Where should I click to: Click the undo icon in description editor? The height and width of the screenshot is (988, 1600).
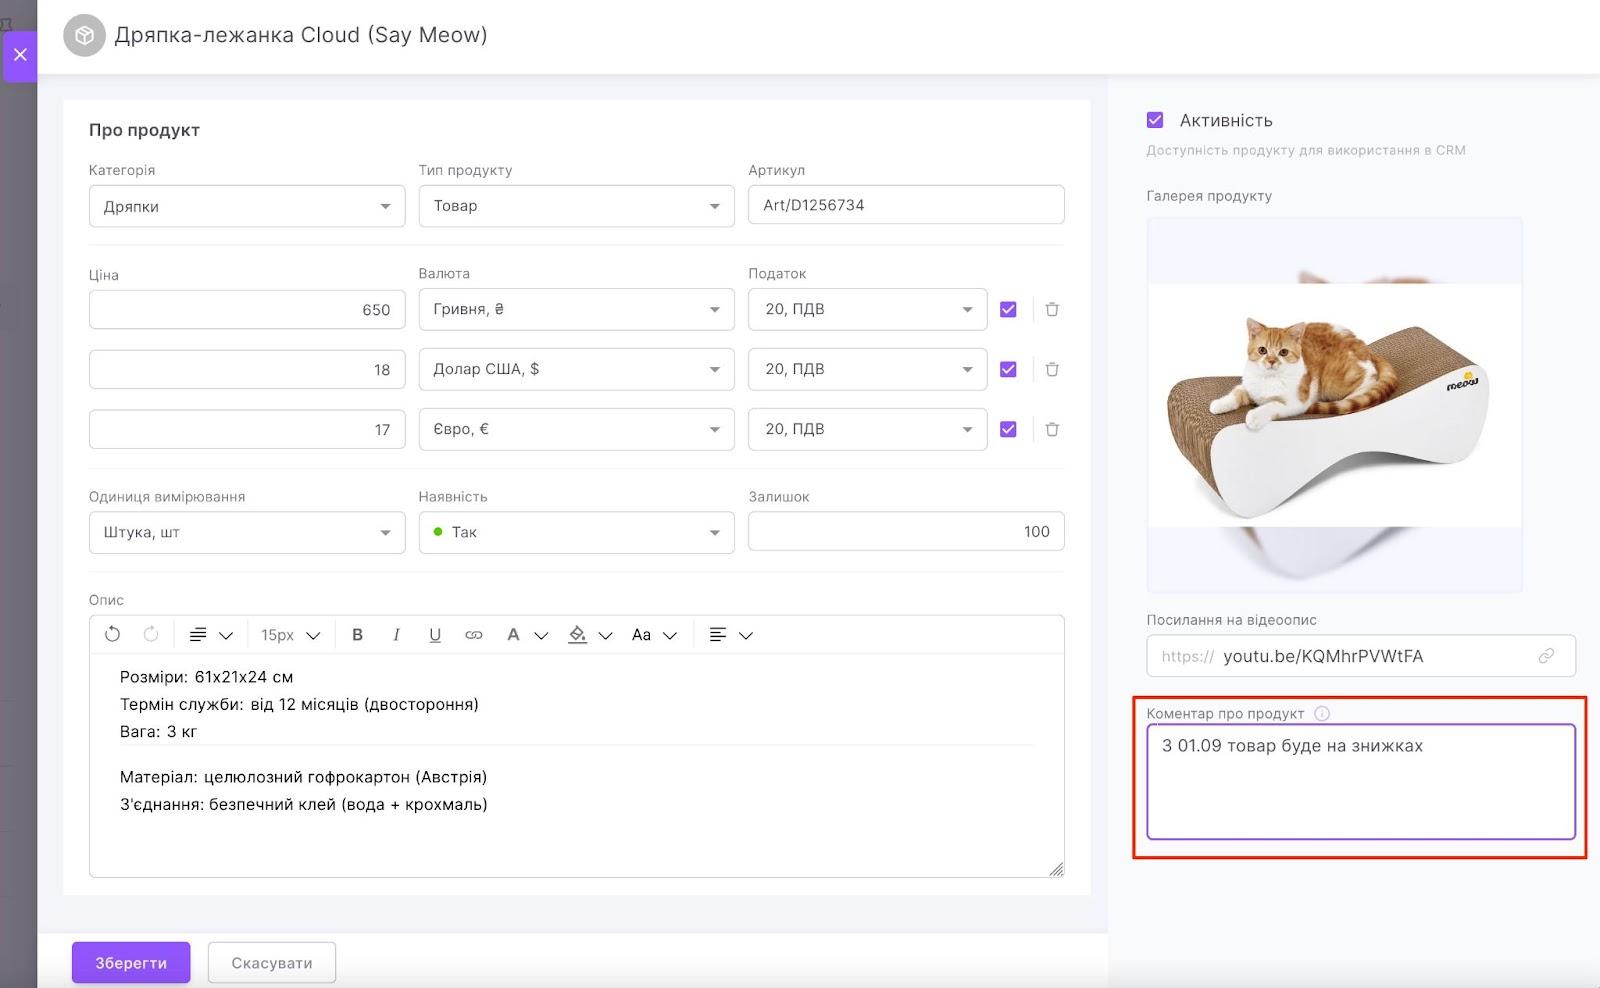tap(112, 634)
